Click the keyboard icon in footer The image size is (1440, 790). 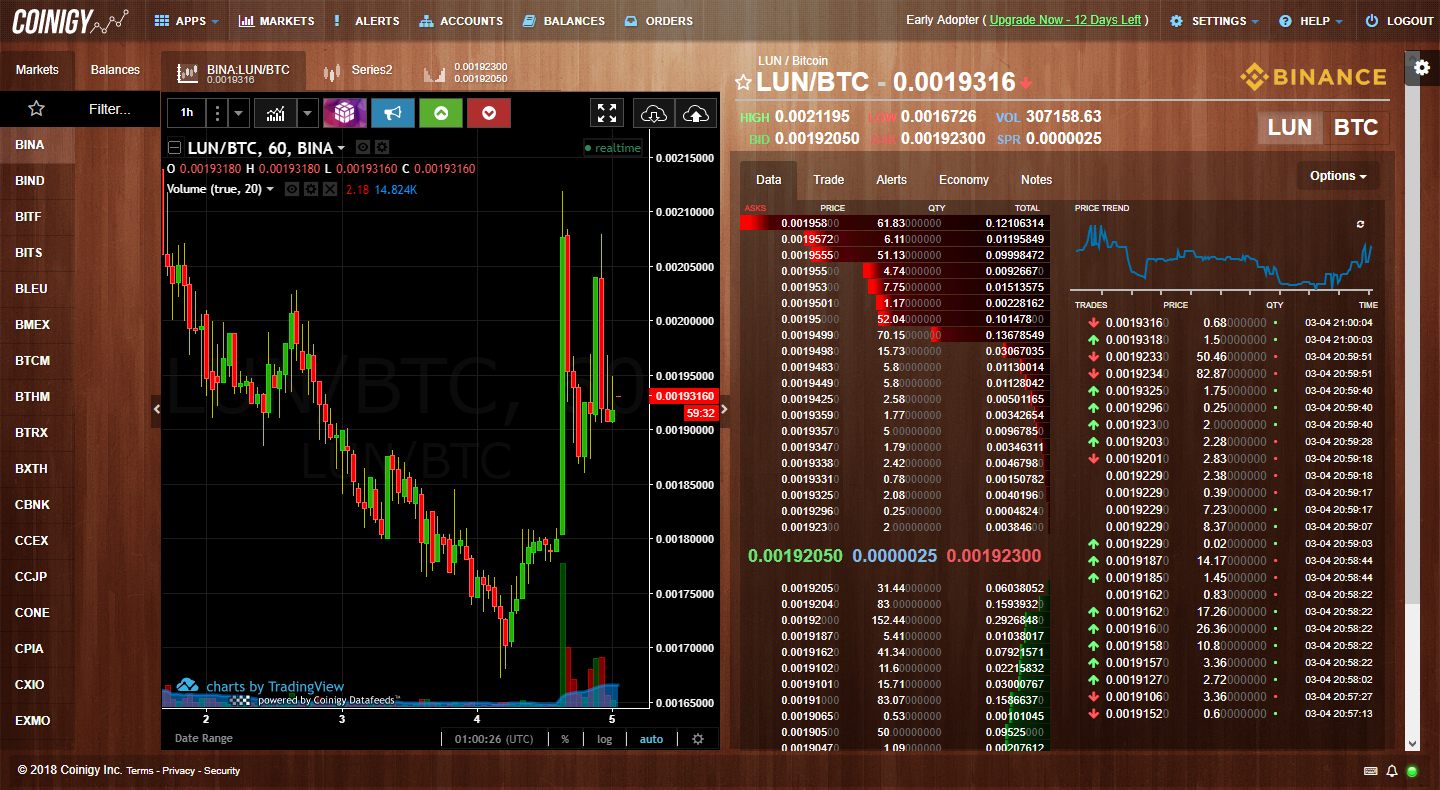pyautogui.click(x=1370, y=771)
